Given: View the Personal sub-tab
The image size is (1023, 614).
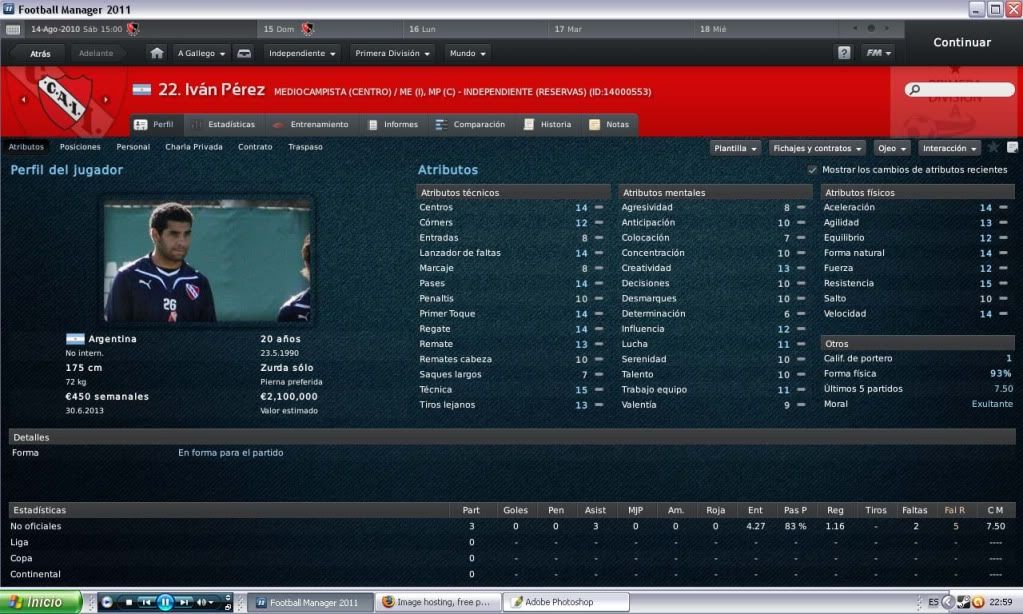Looking at the screenshot, I should 133,147.
